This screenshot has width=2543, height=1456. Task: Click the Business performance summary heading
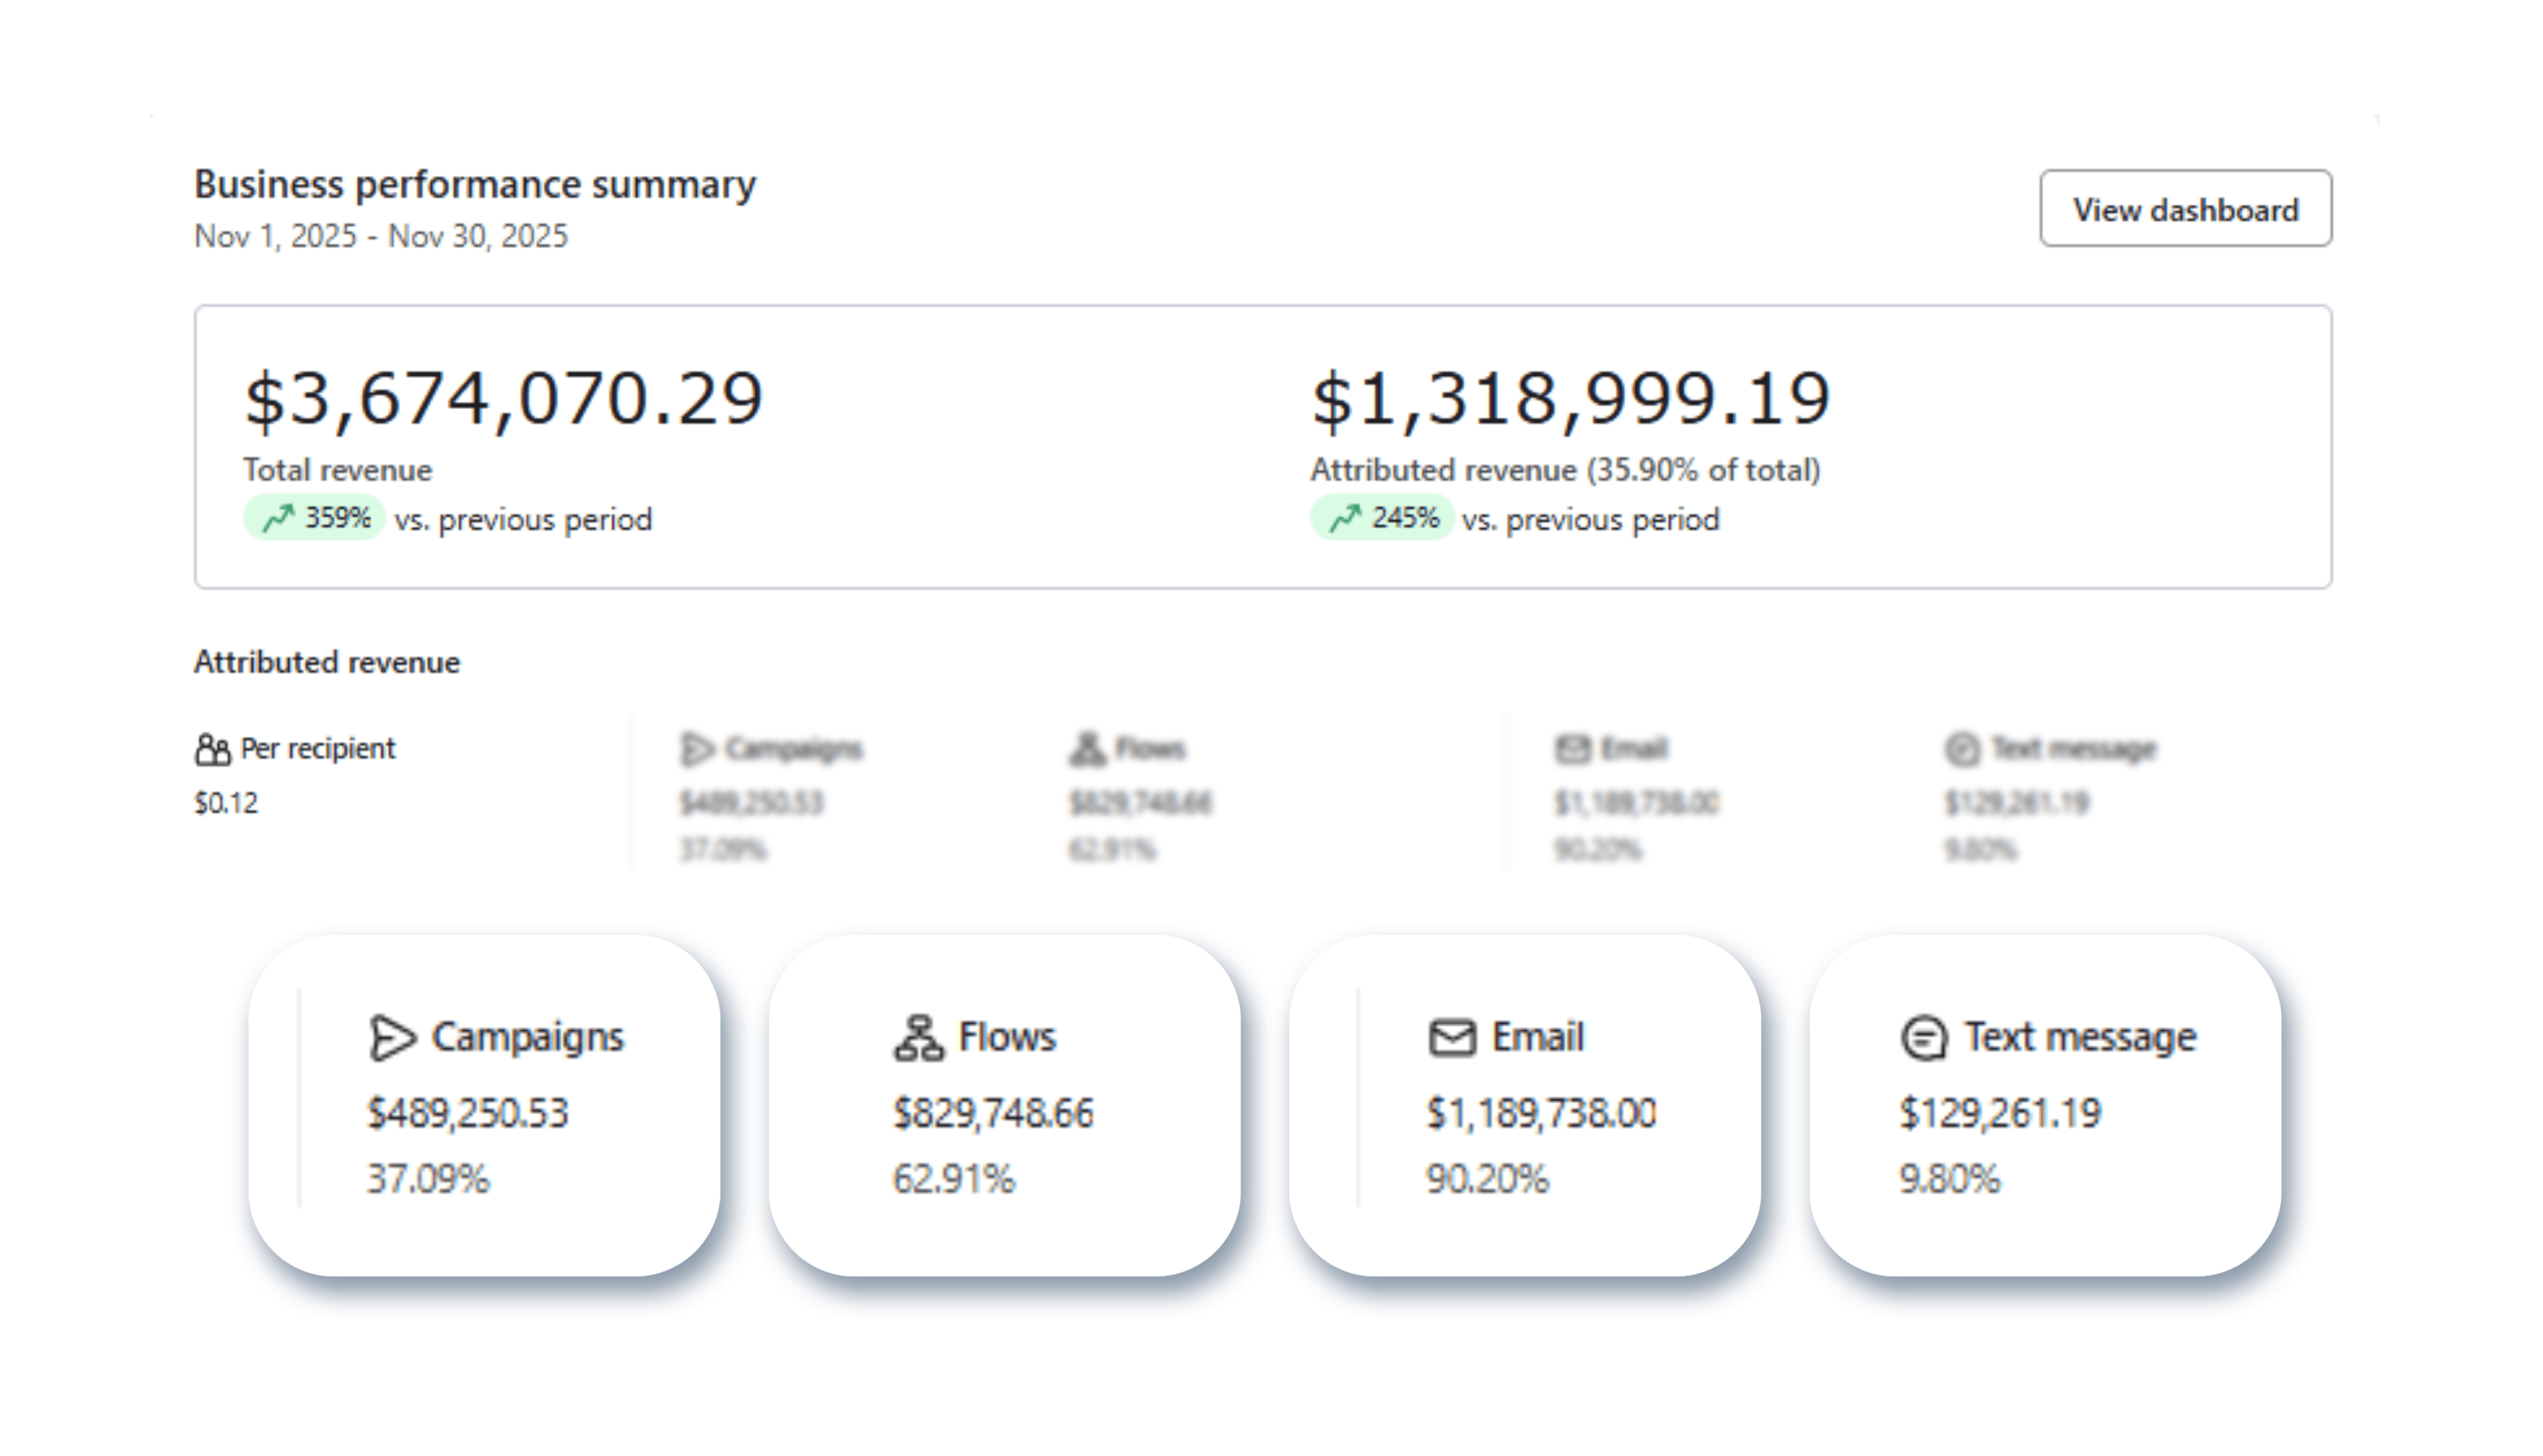tap(475, 184)
